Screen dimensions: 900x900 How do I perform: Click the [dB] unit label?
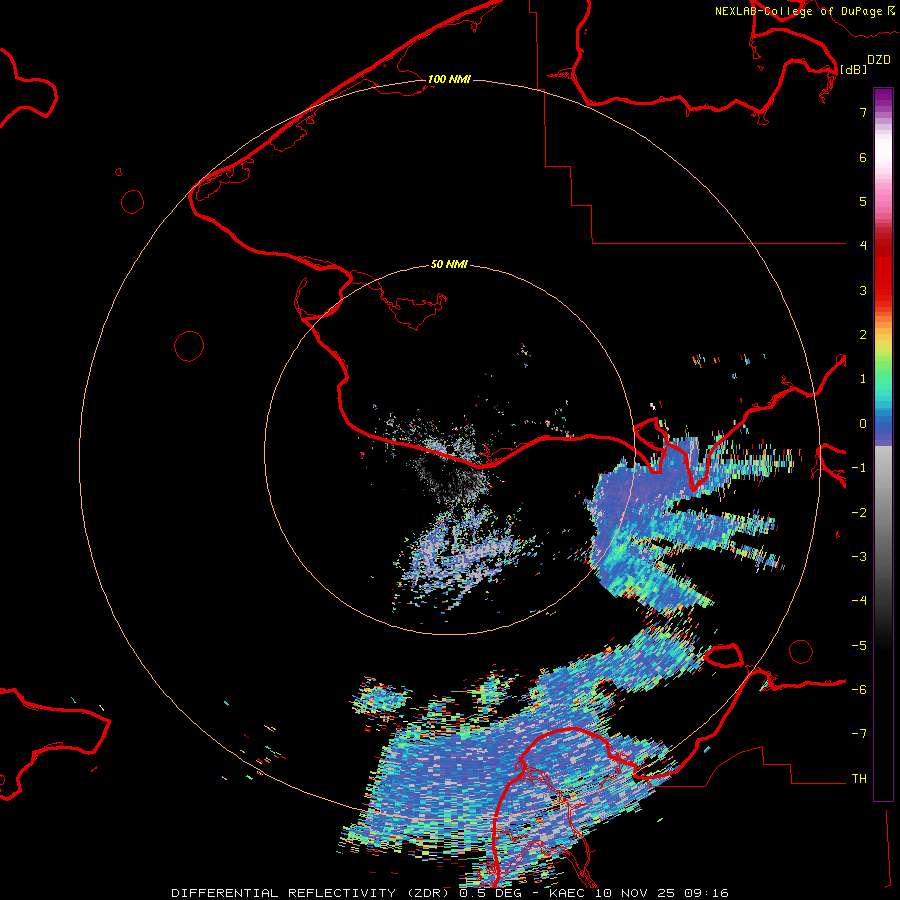[853, 69]
